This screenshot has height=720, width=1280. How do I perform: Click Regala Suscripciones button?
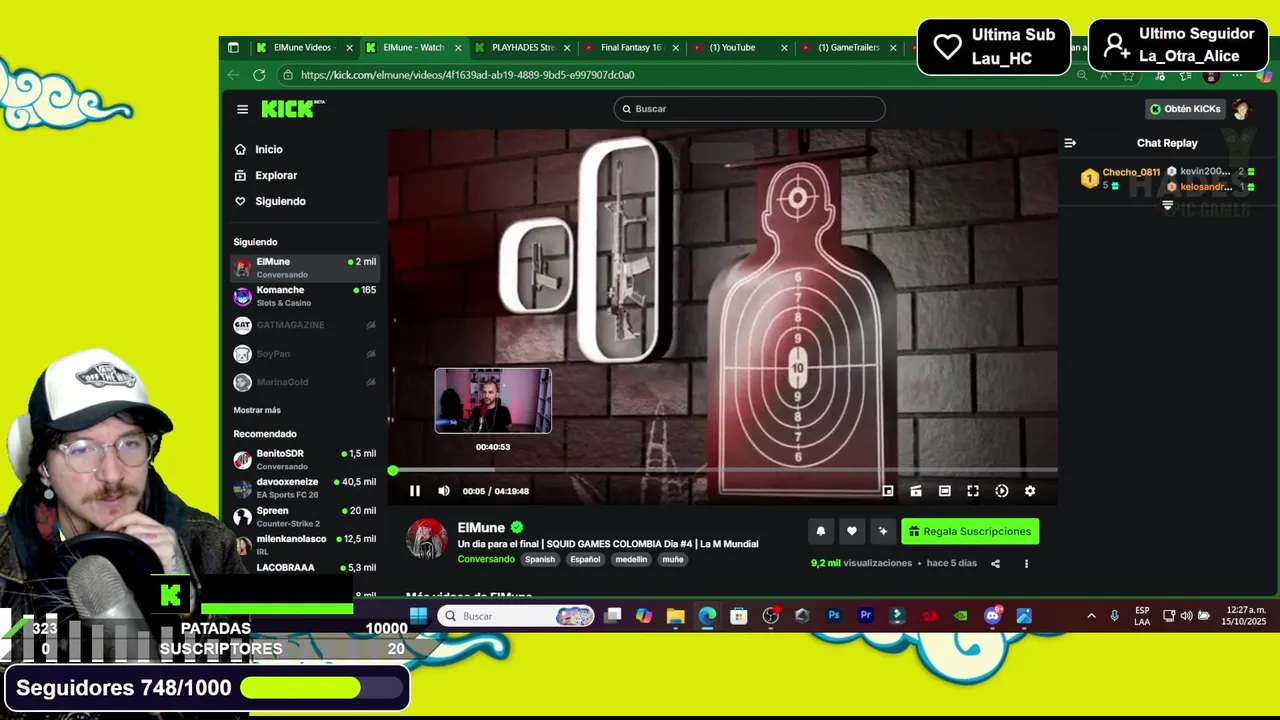[970, 531]
